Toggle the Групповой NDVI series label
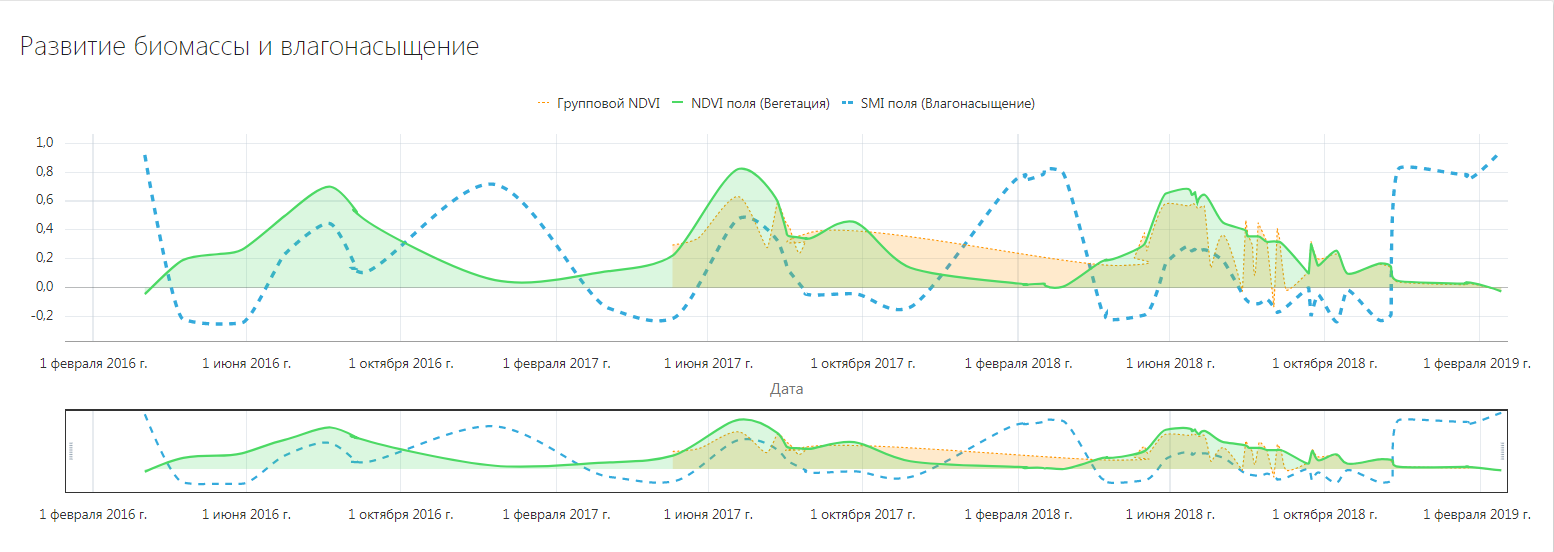This screenshot has width=1554, height=552. click(x=608, y=103)
